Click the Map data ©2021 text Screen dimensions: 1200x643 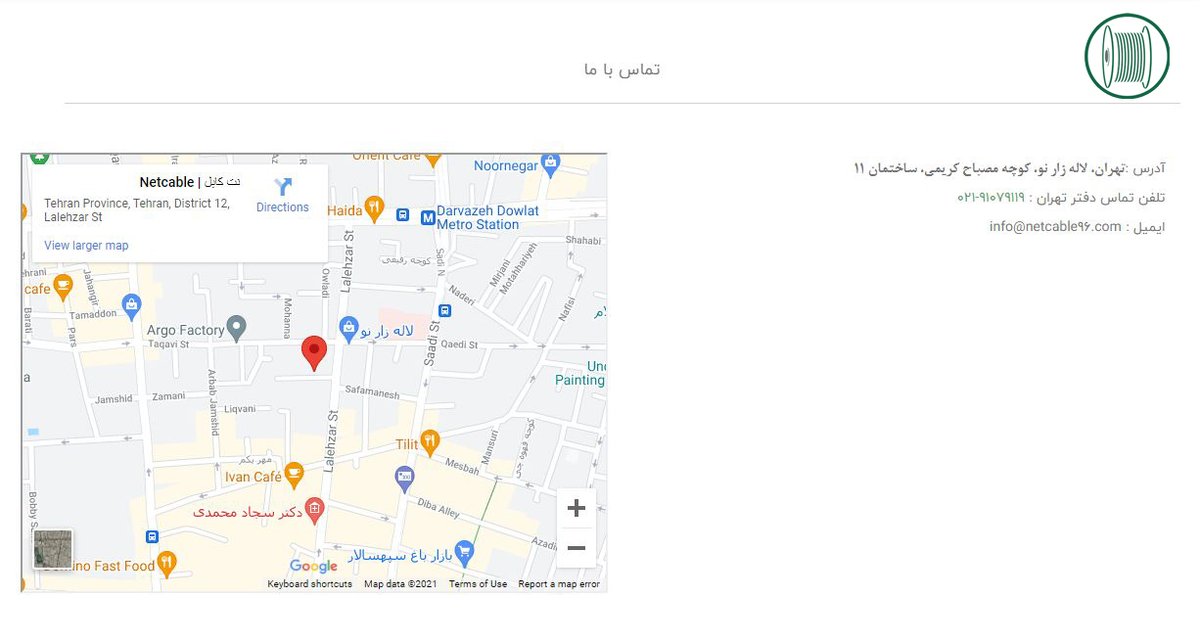click(x=400, y=584)
